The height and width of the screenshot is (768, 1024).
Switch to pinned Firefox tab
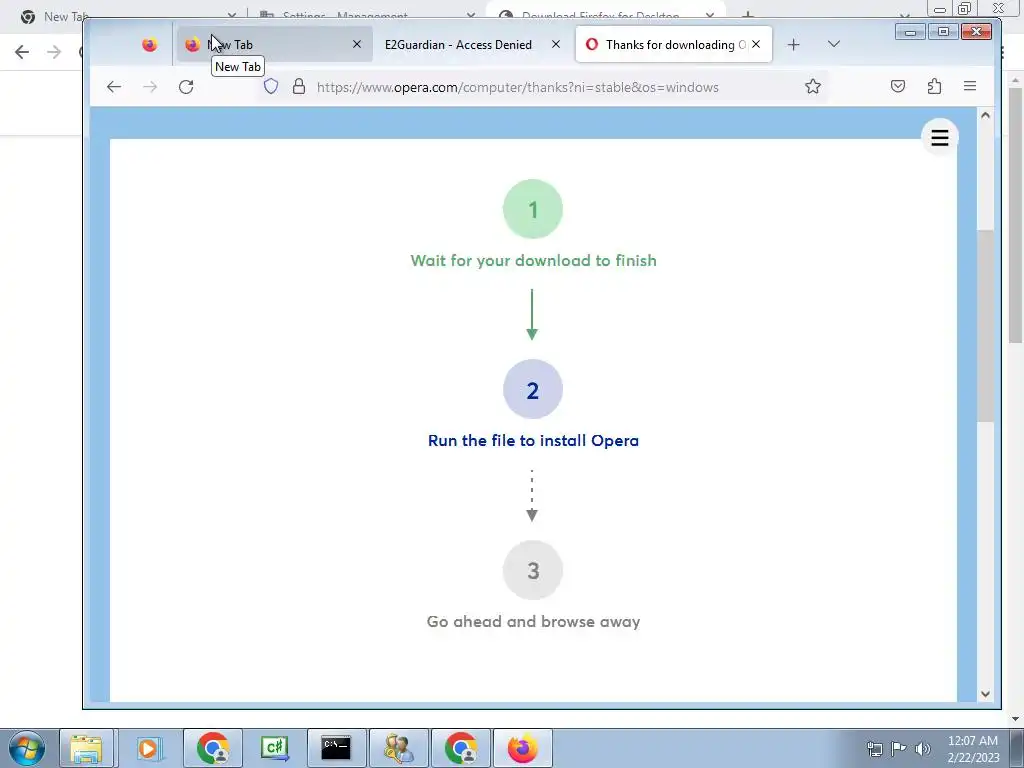[x=150, y=44]
